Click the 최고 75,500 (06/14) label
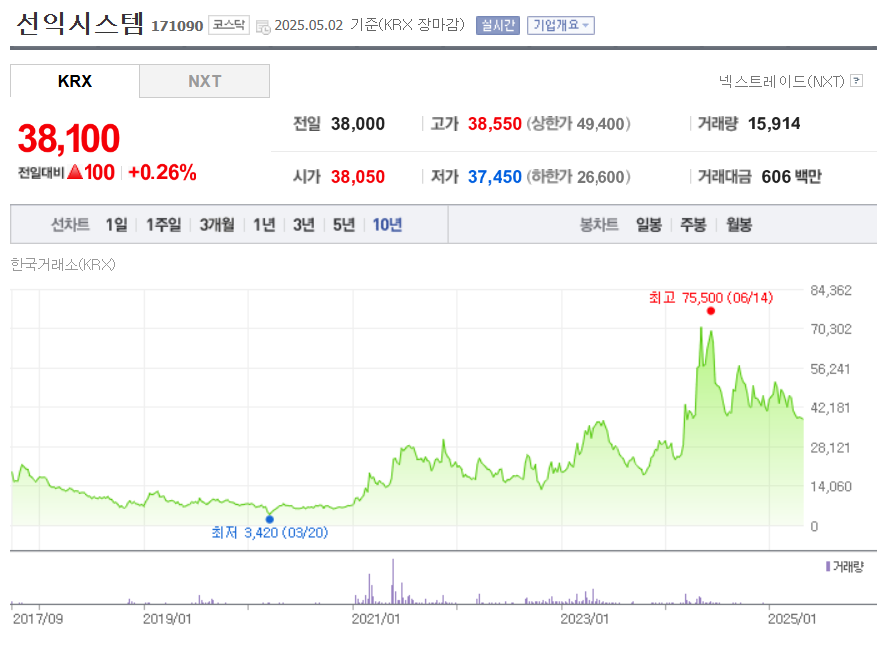Screen dimensions: 877x645 [711, 298]
